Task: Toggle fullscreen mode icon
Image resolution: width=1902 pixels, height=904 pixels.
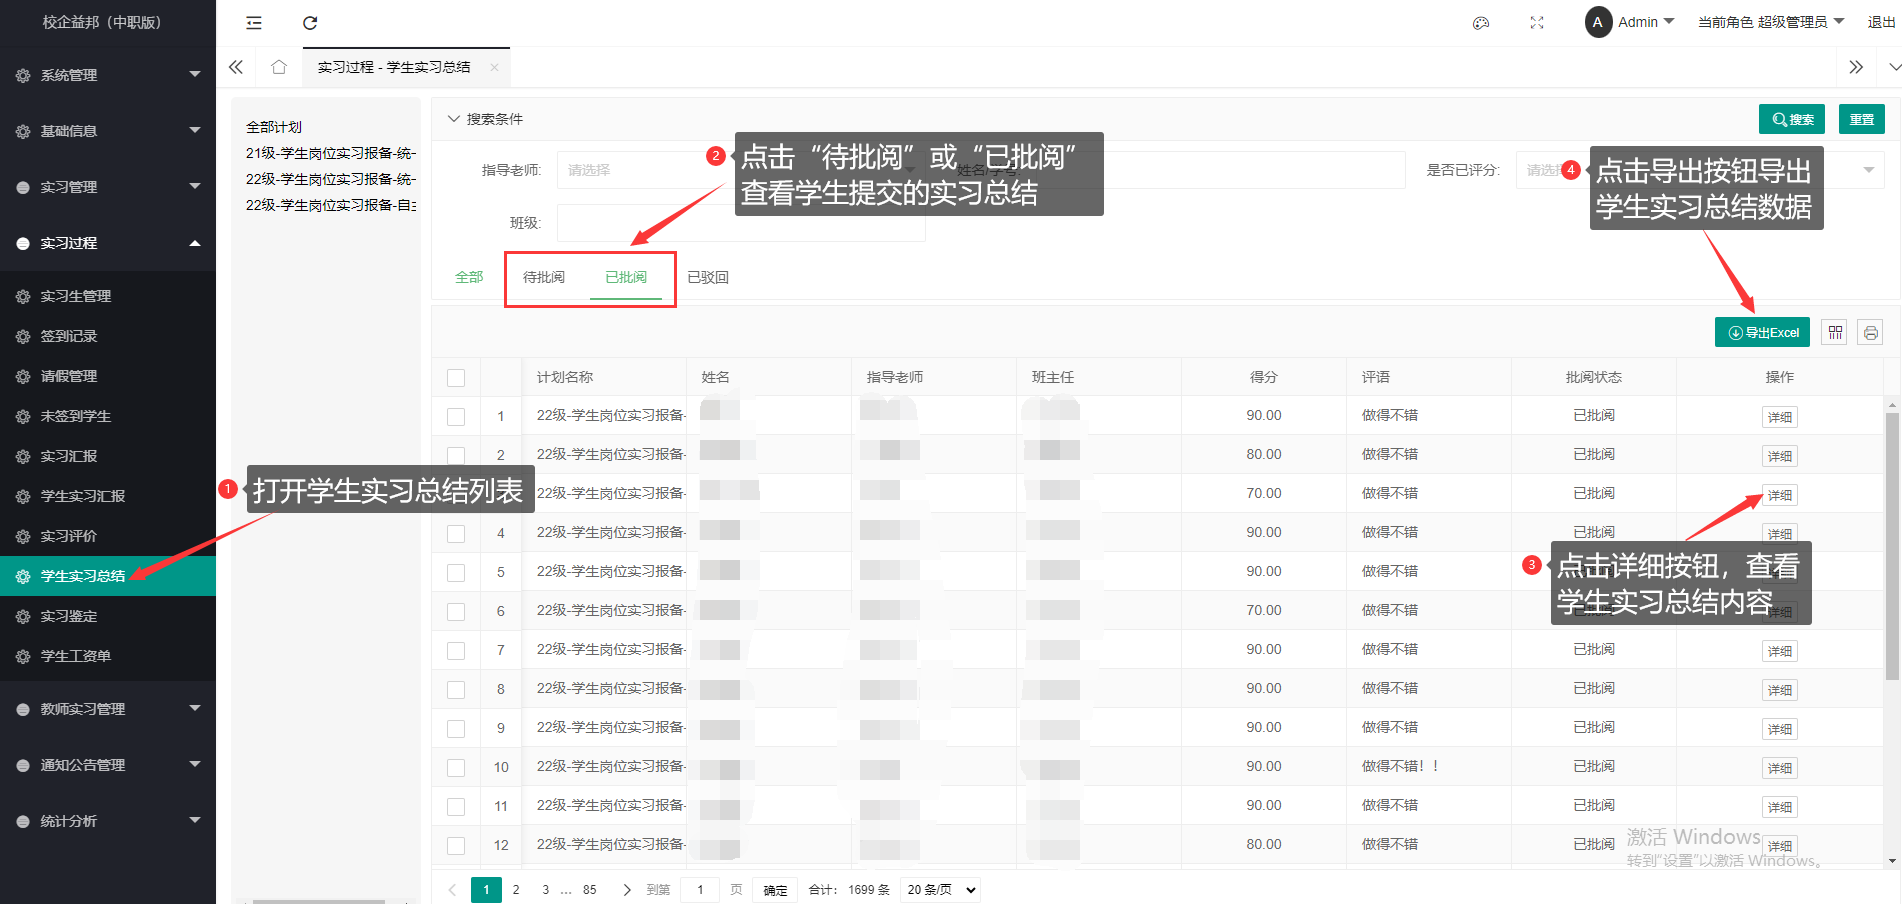Action: pyautogui.click(x=1537, y=23)
